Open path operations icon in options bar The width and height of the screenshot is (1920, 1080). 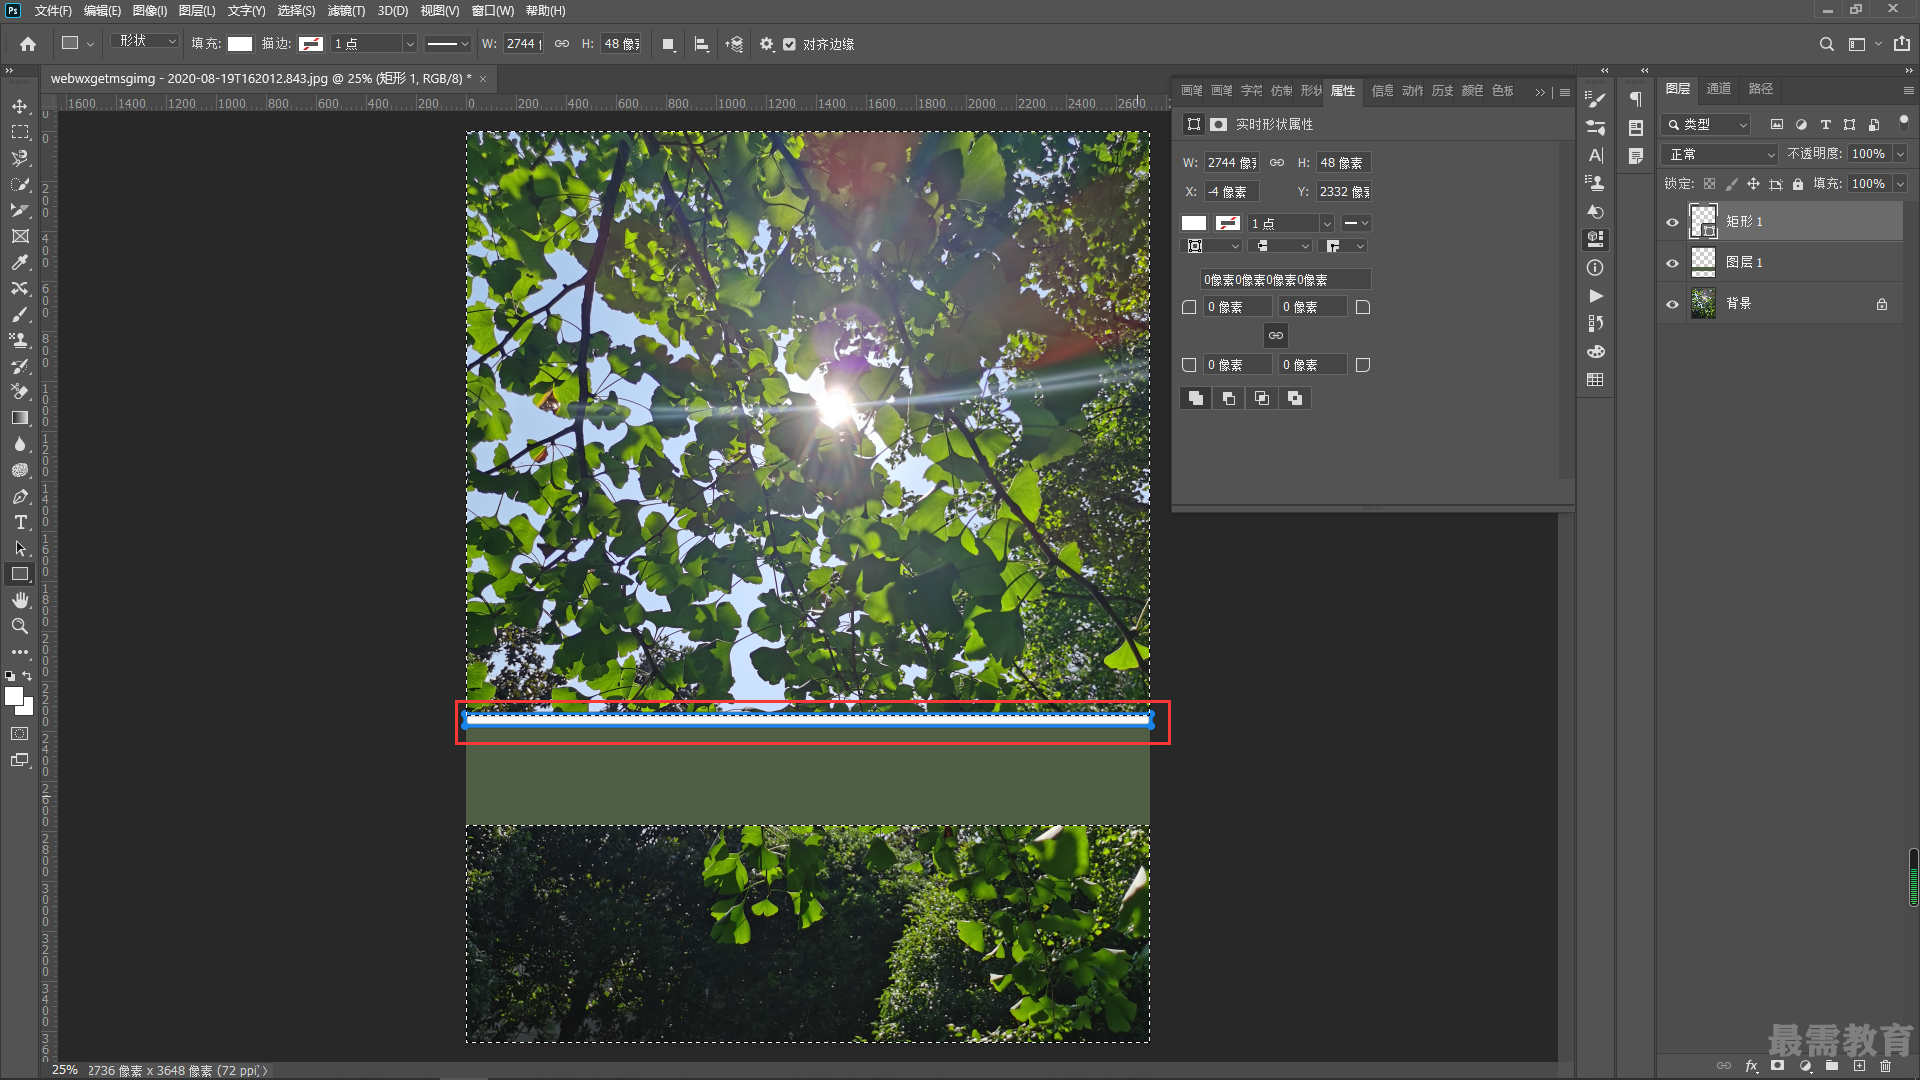coord(669,44)
